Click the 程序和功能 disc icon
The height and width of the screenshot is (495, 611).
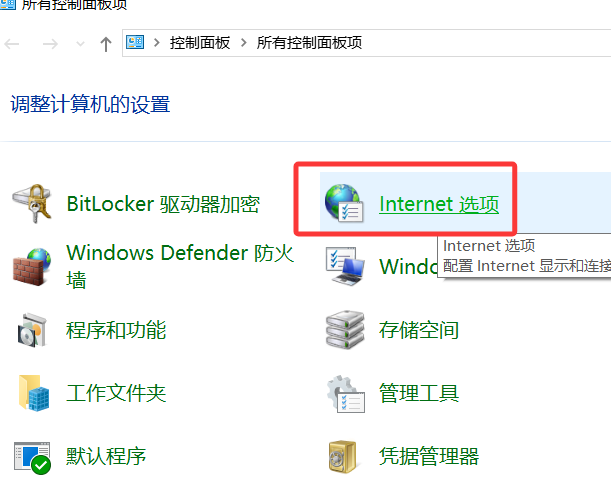click(32, 330)
